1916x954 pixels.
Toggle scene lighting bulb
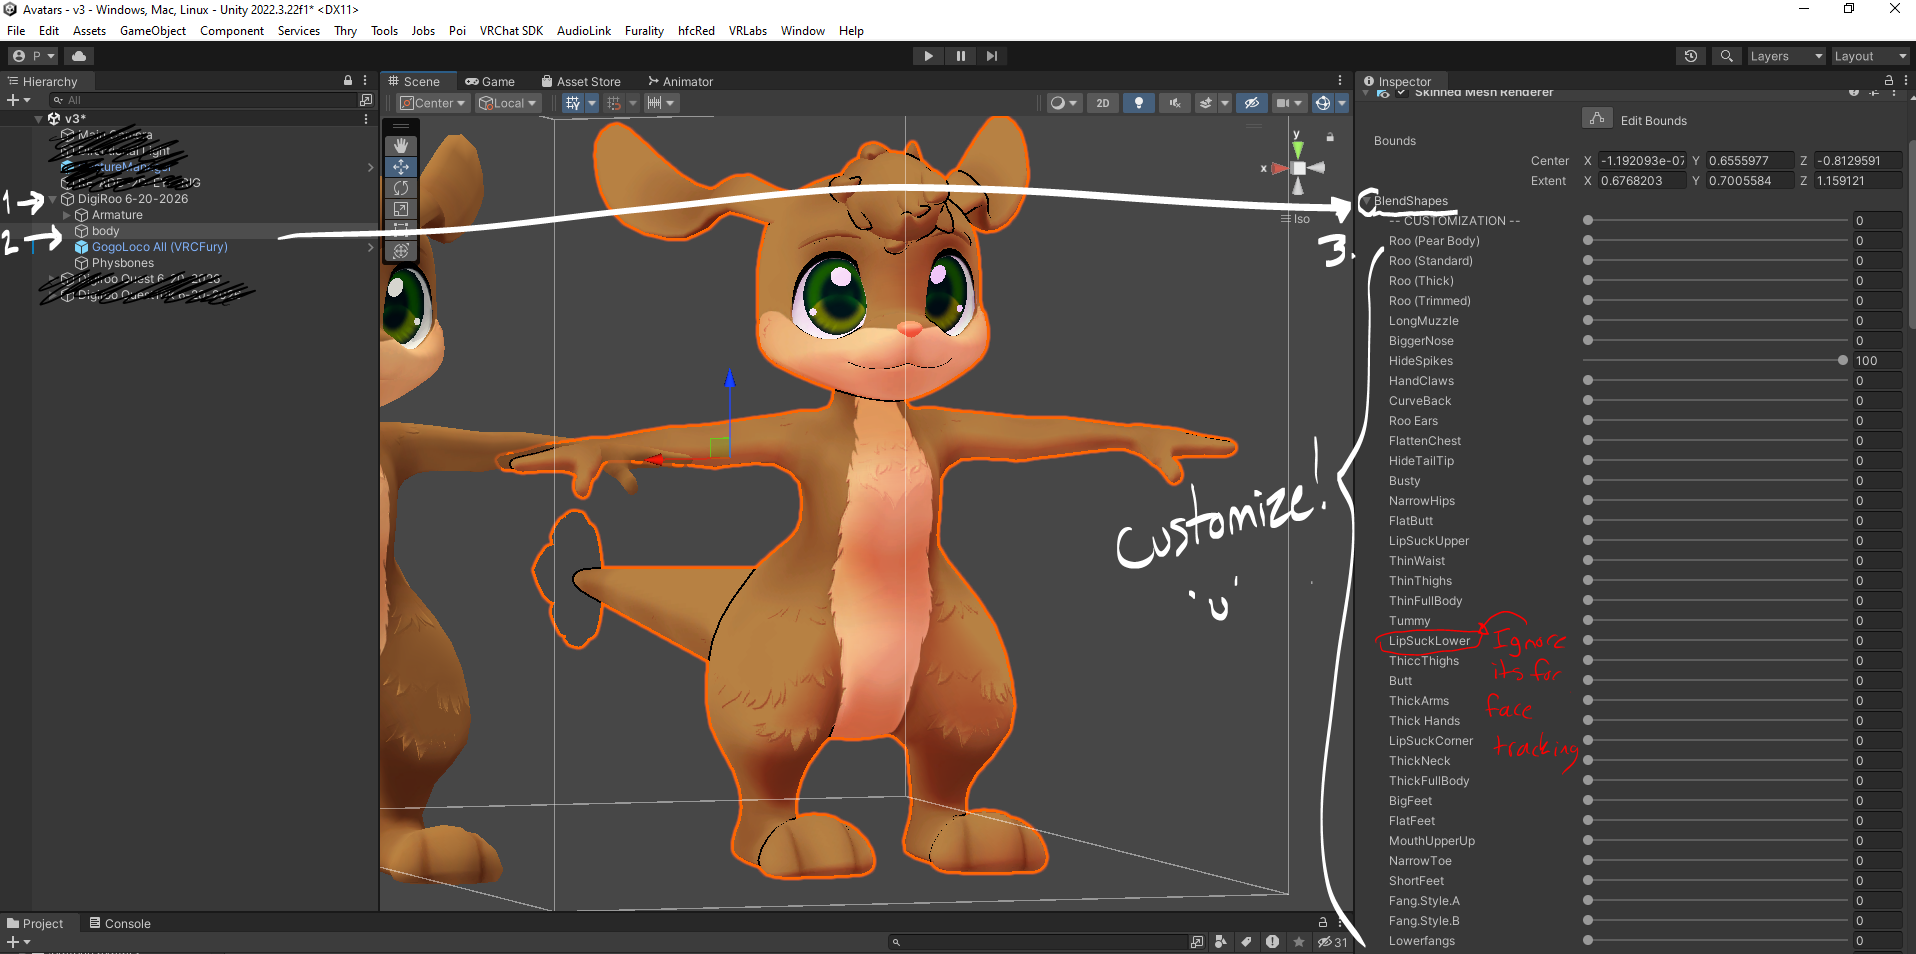click(x=1138, y=103)
